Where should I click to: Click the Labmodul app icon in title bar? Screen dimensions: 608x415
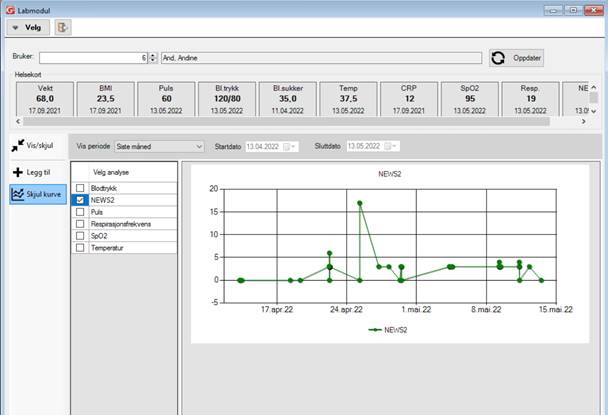coord(10,10)
